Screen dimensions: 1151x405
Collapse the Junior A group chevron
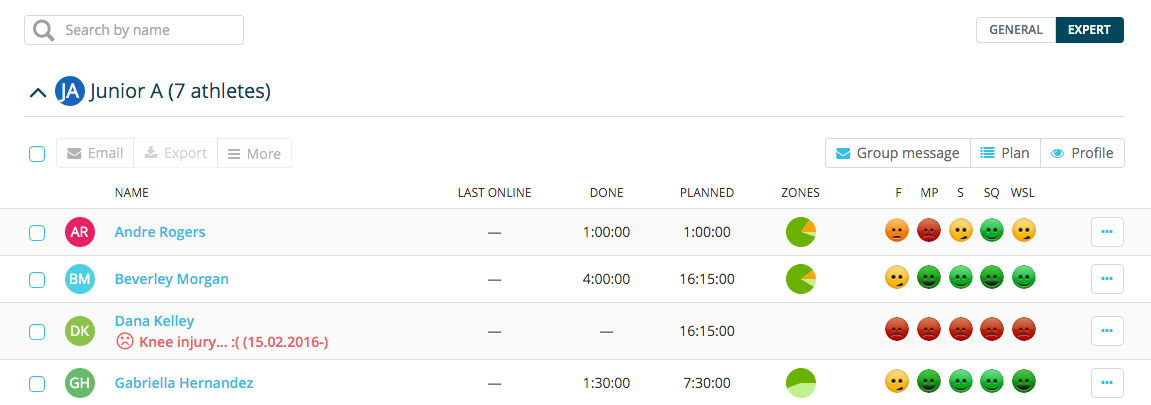coord(37,92)
